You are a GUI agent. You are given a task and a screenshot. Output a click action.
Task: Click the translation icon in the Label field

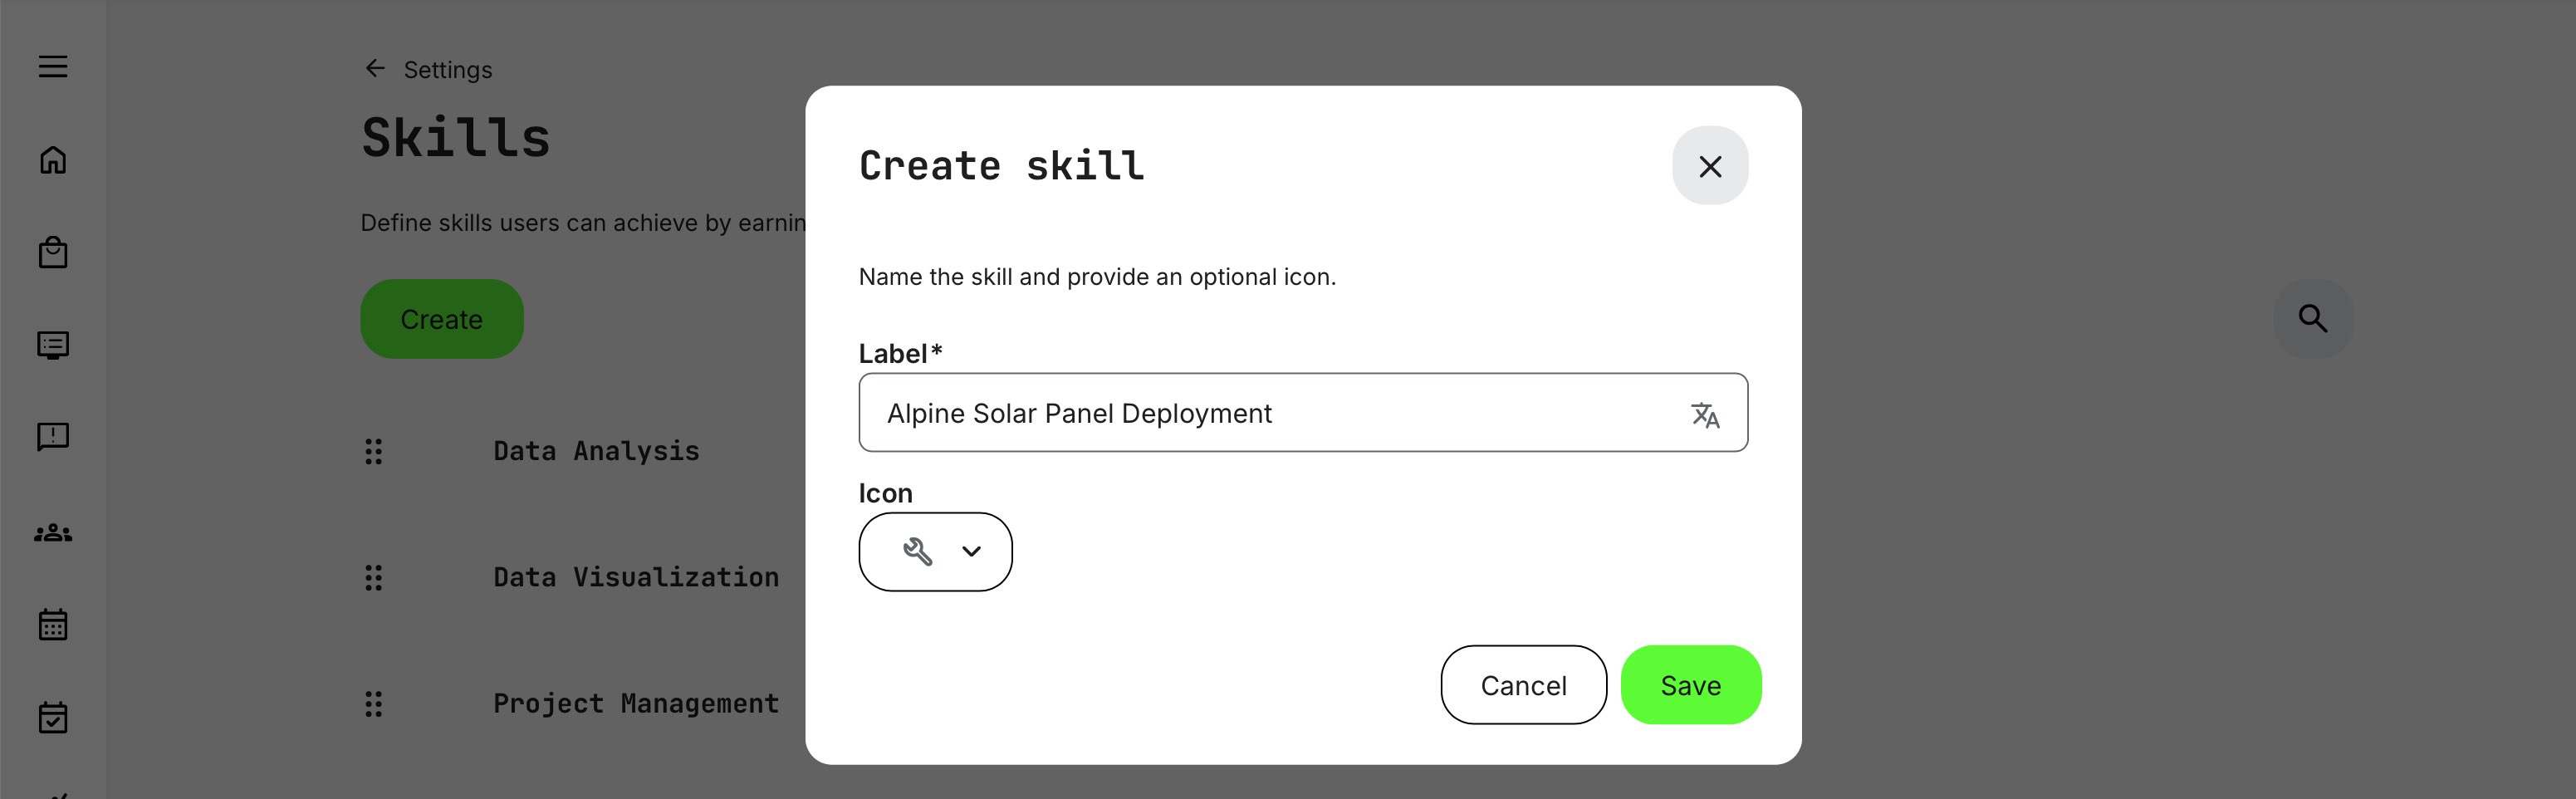(x=1705, y=413)
